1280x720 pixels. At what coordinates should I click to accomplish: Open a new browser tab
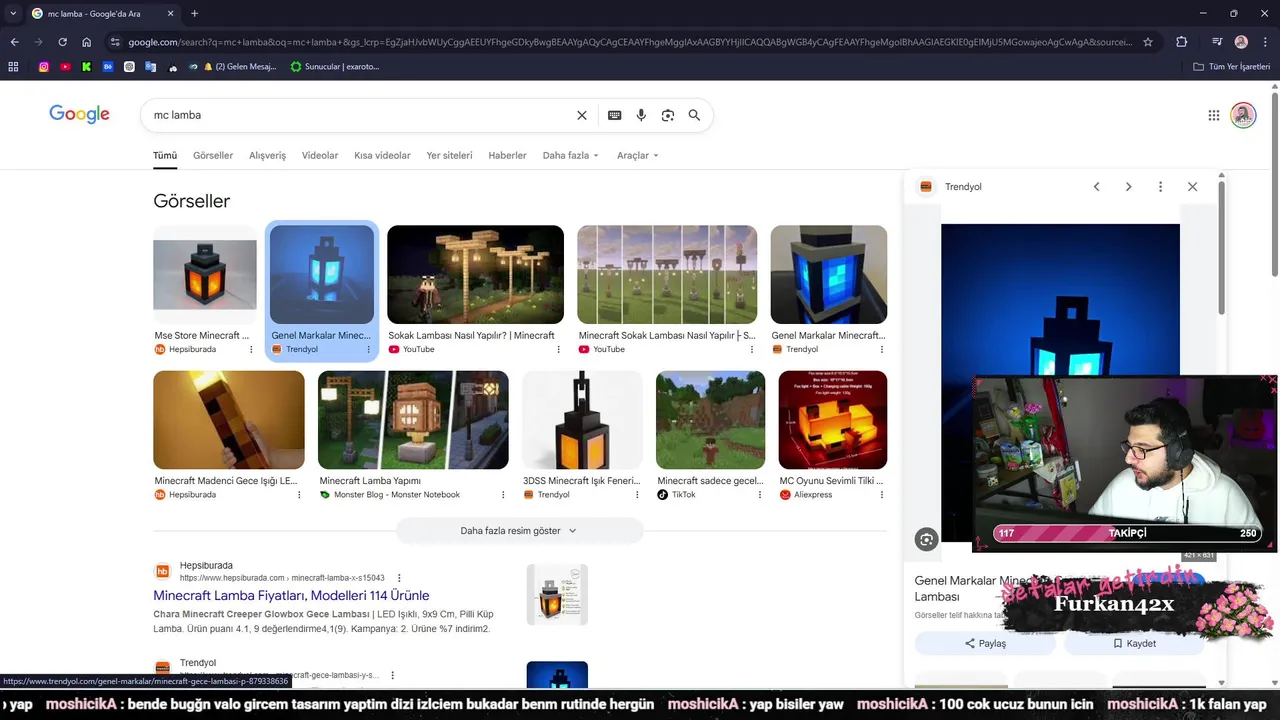pyautogui.click(x=194, y=14)
